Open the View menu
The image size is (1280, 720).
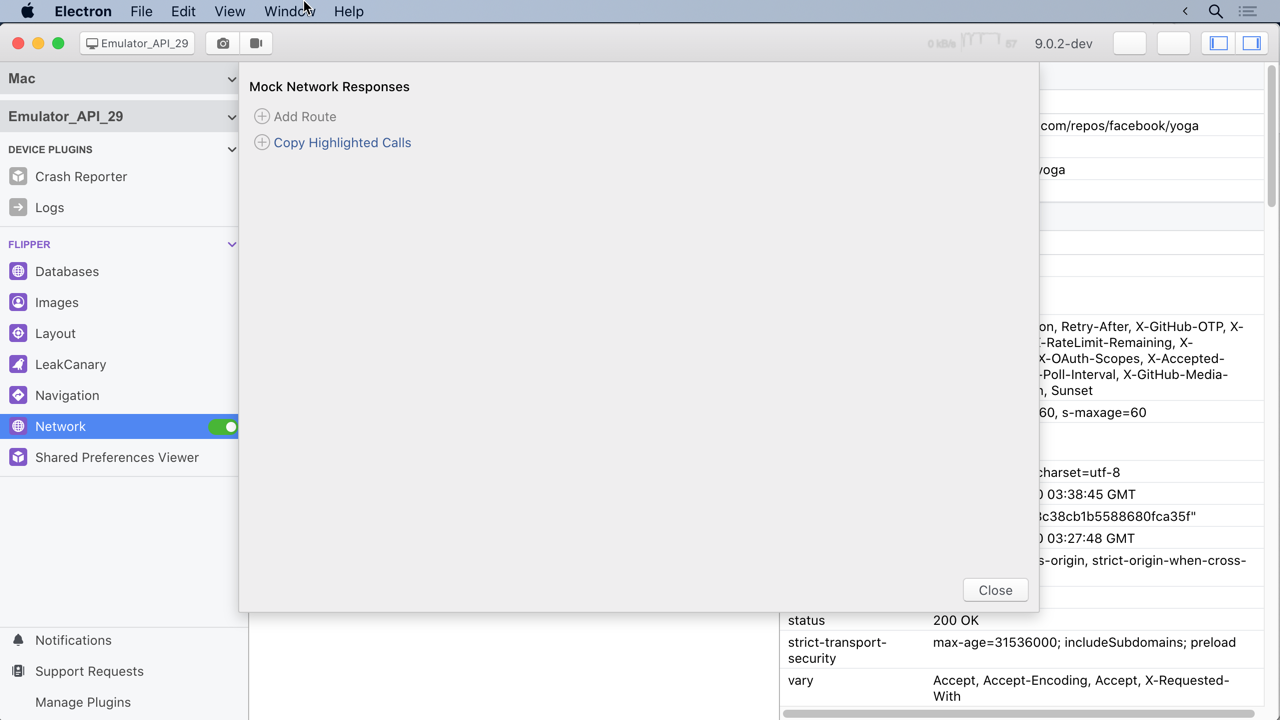(229, 11)
